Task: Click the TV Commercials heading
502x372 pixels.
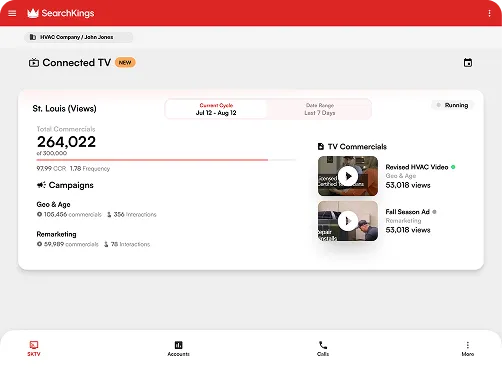Action: [357, 147]
